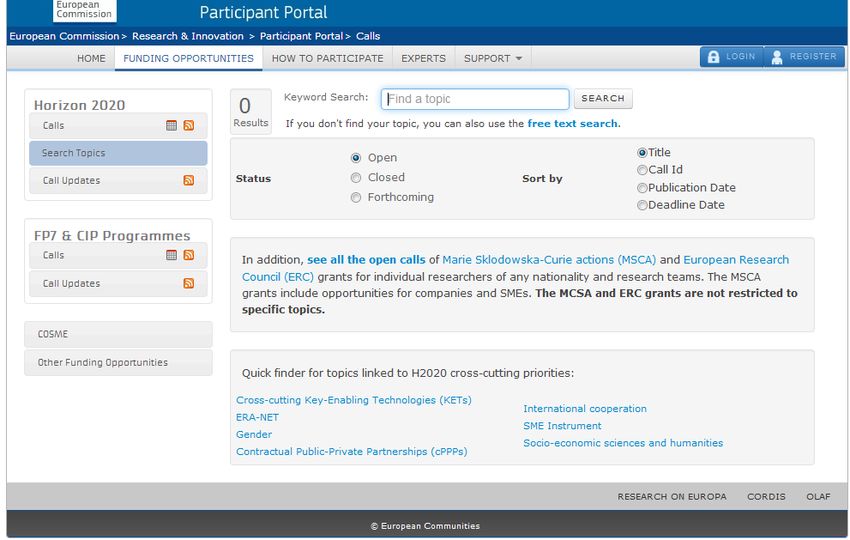Open the FP7 & CIP Call Updates RSS icon
This screenshot has width=850, height=540.
pyautogui.click(x=189, y=283)
